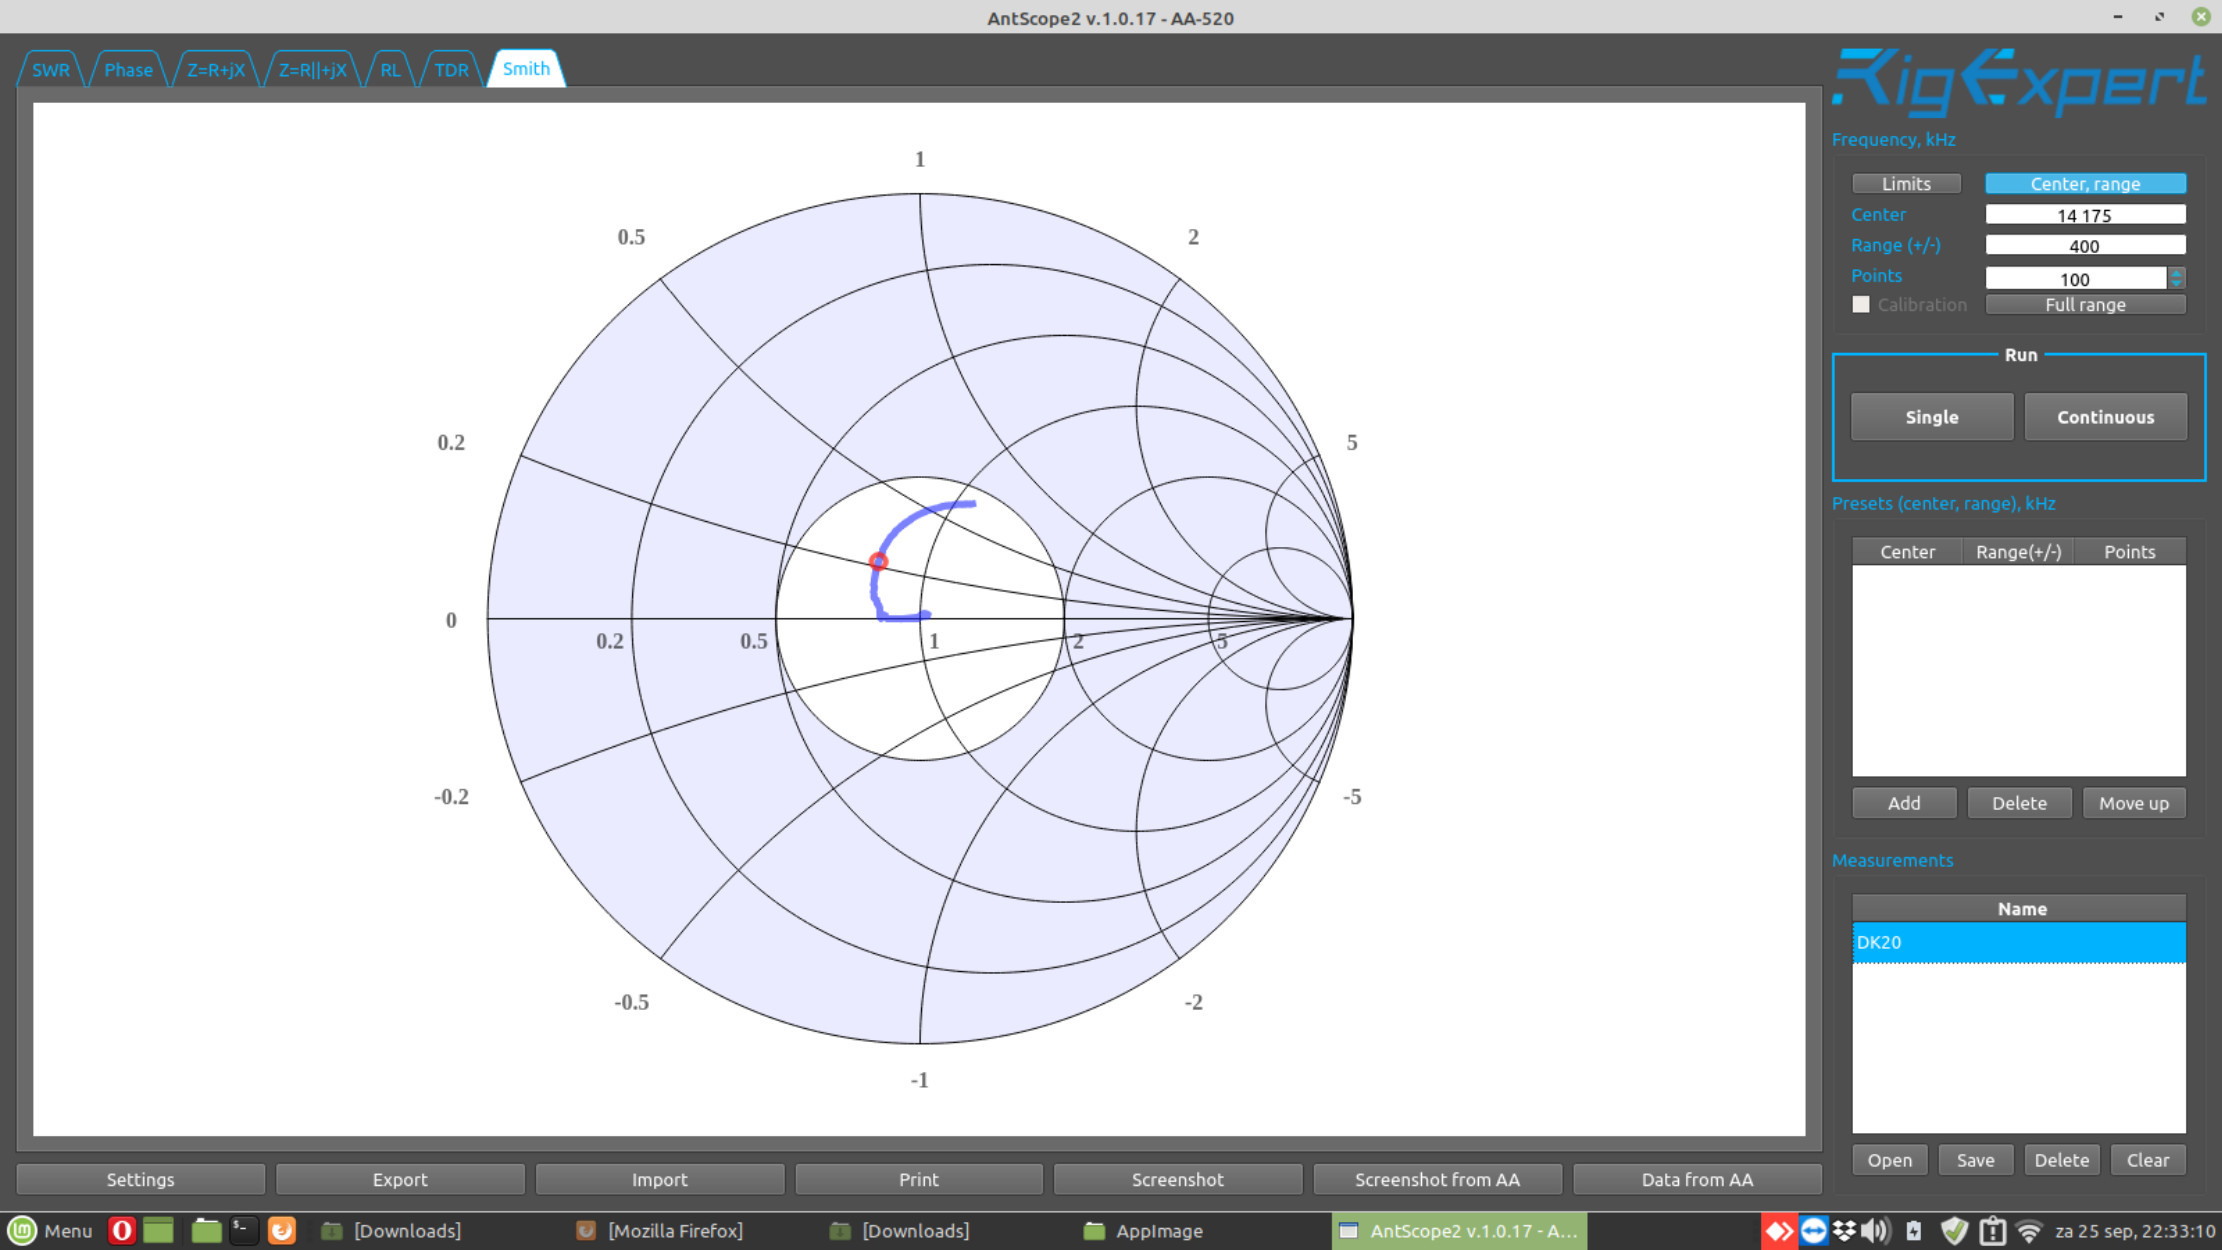The height and width of the screenshot is (1250, 2222).
Task: Open the TDR tab
Action: click(x=451, y=70)
